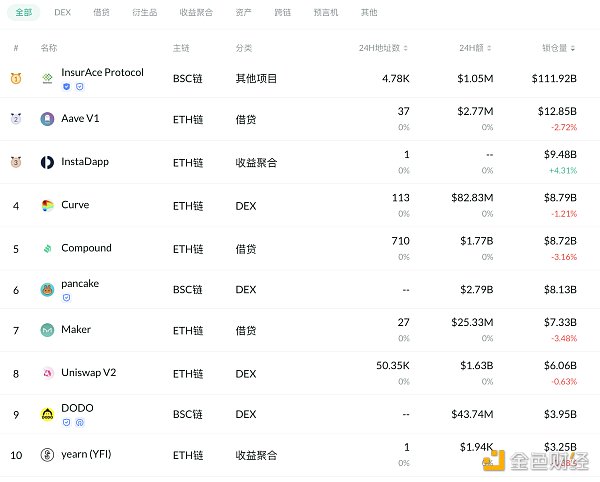Viewport: 600px width, 482px height.
Task: Click pancake's shield badge icon
Action: 66,297
